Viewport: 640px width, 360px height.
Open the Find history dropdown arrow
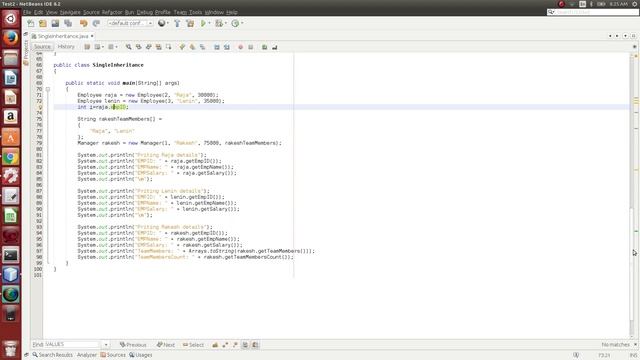[x=106, y=344]
